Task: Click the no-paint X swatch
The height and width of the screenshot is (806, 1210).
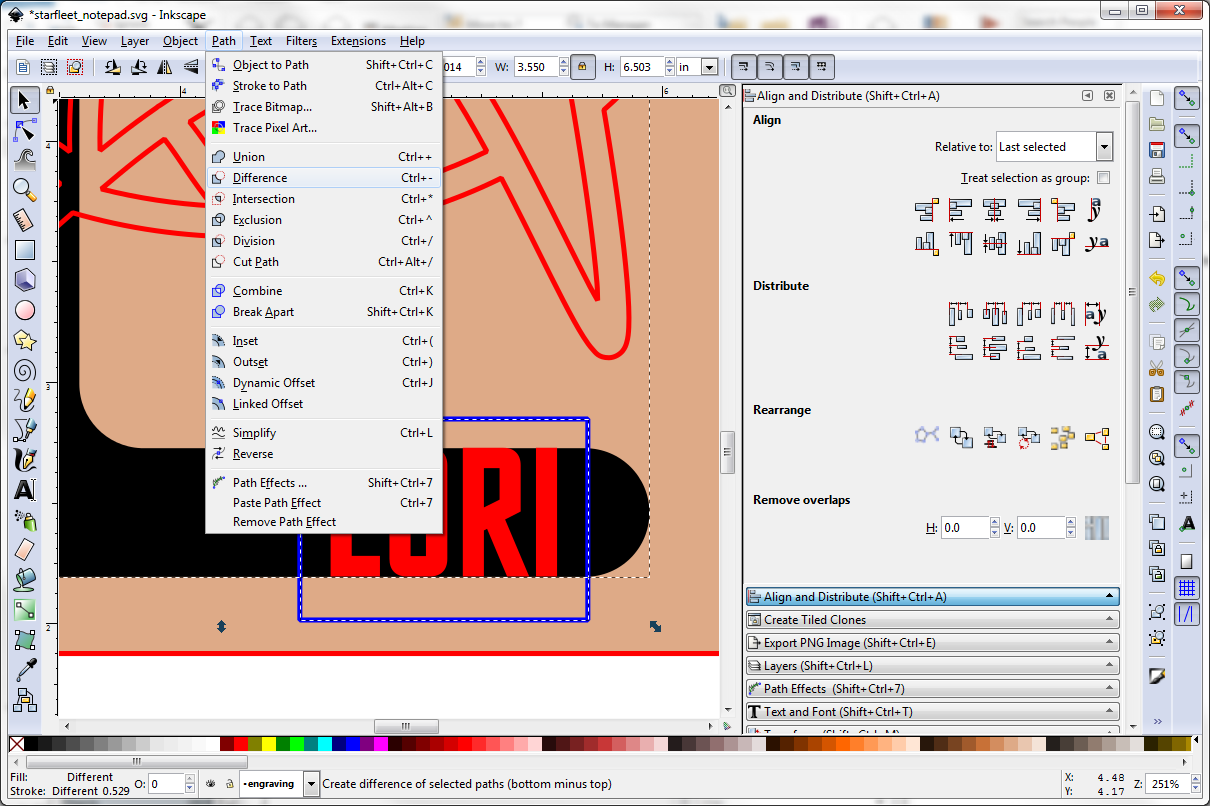Action: click(16, 744)
